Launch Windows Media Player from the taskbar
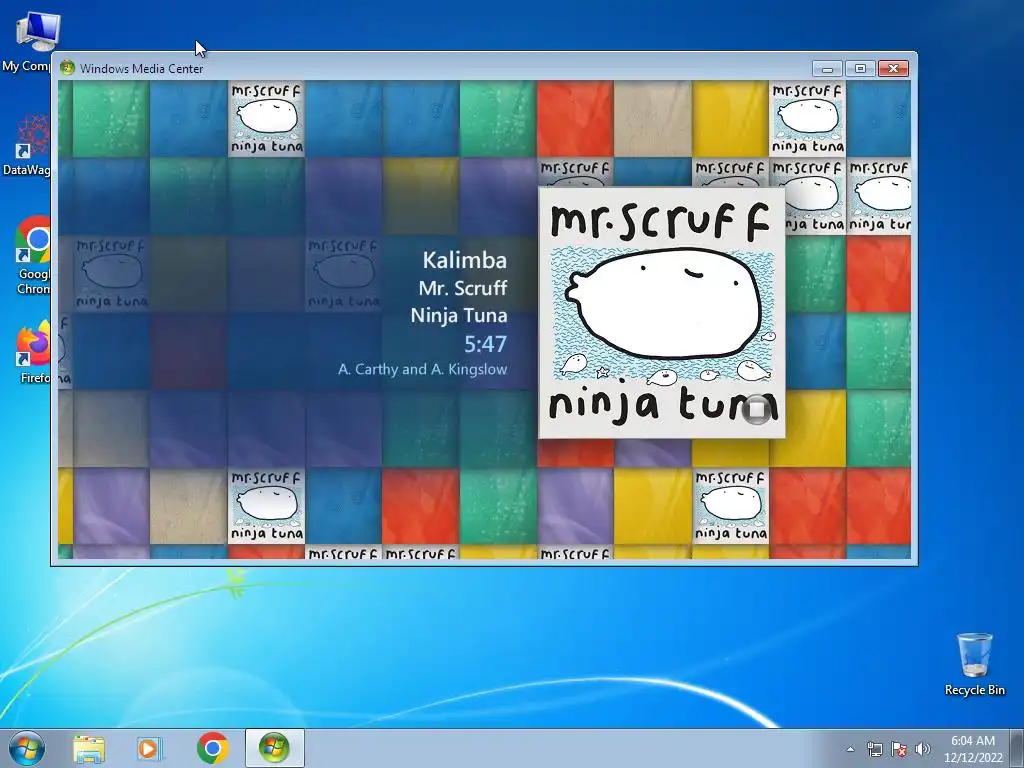Screen dimensions: 1024x768 point(150,748)
